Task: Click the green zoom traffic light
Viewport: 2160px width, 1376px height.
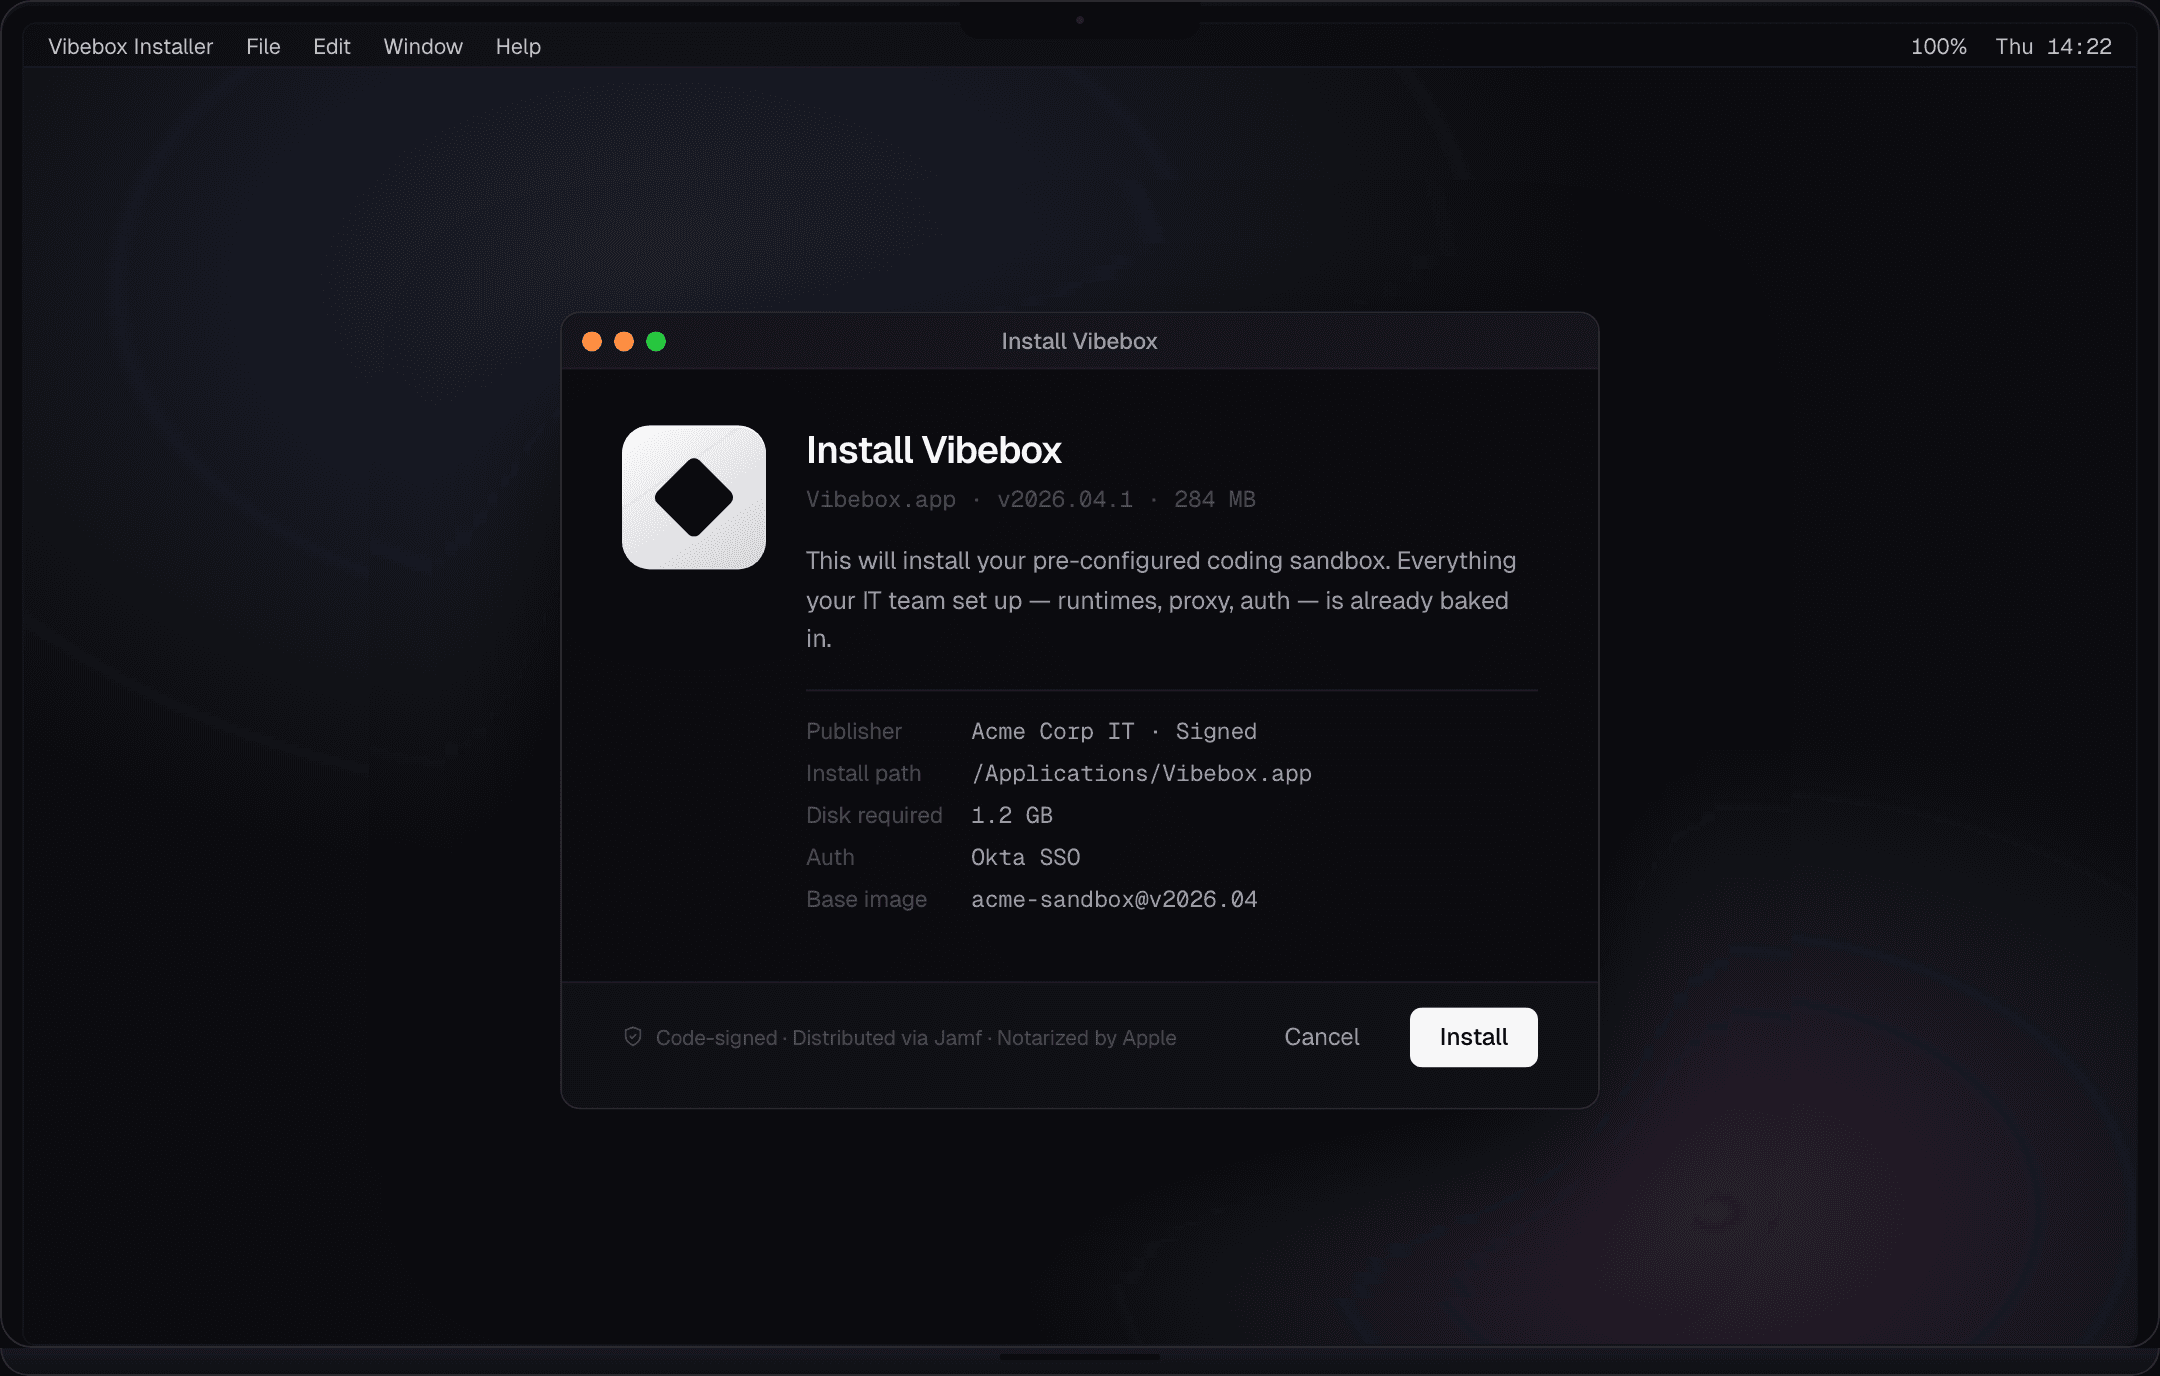Action: pos(657,341)
